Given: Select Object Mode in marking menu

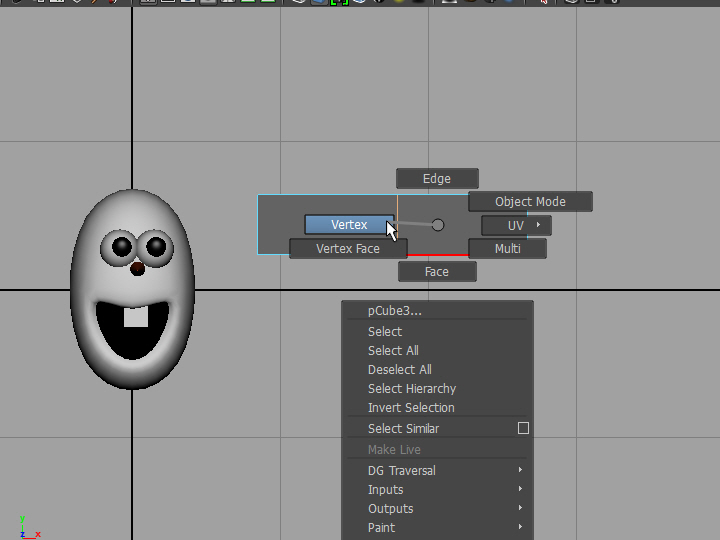Looking at the screenshot, I should [x=530, y=202].
